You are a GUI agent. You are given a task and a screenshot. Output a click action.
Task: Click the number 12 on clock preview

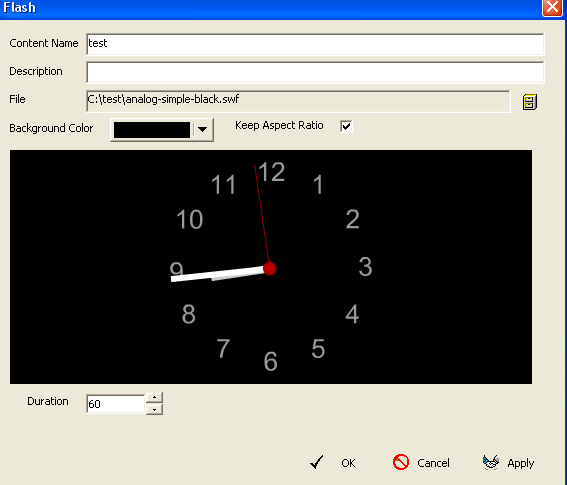coord(272,172)
